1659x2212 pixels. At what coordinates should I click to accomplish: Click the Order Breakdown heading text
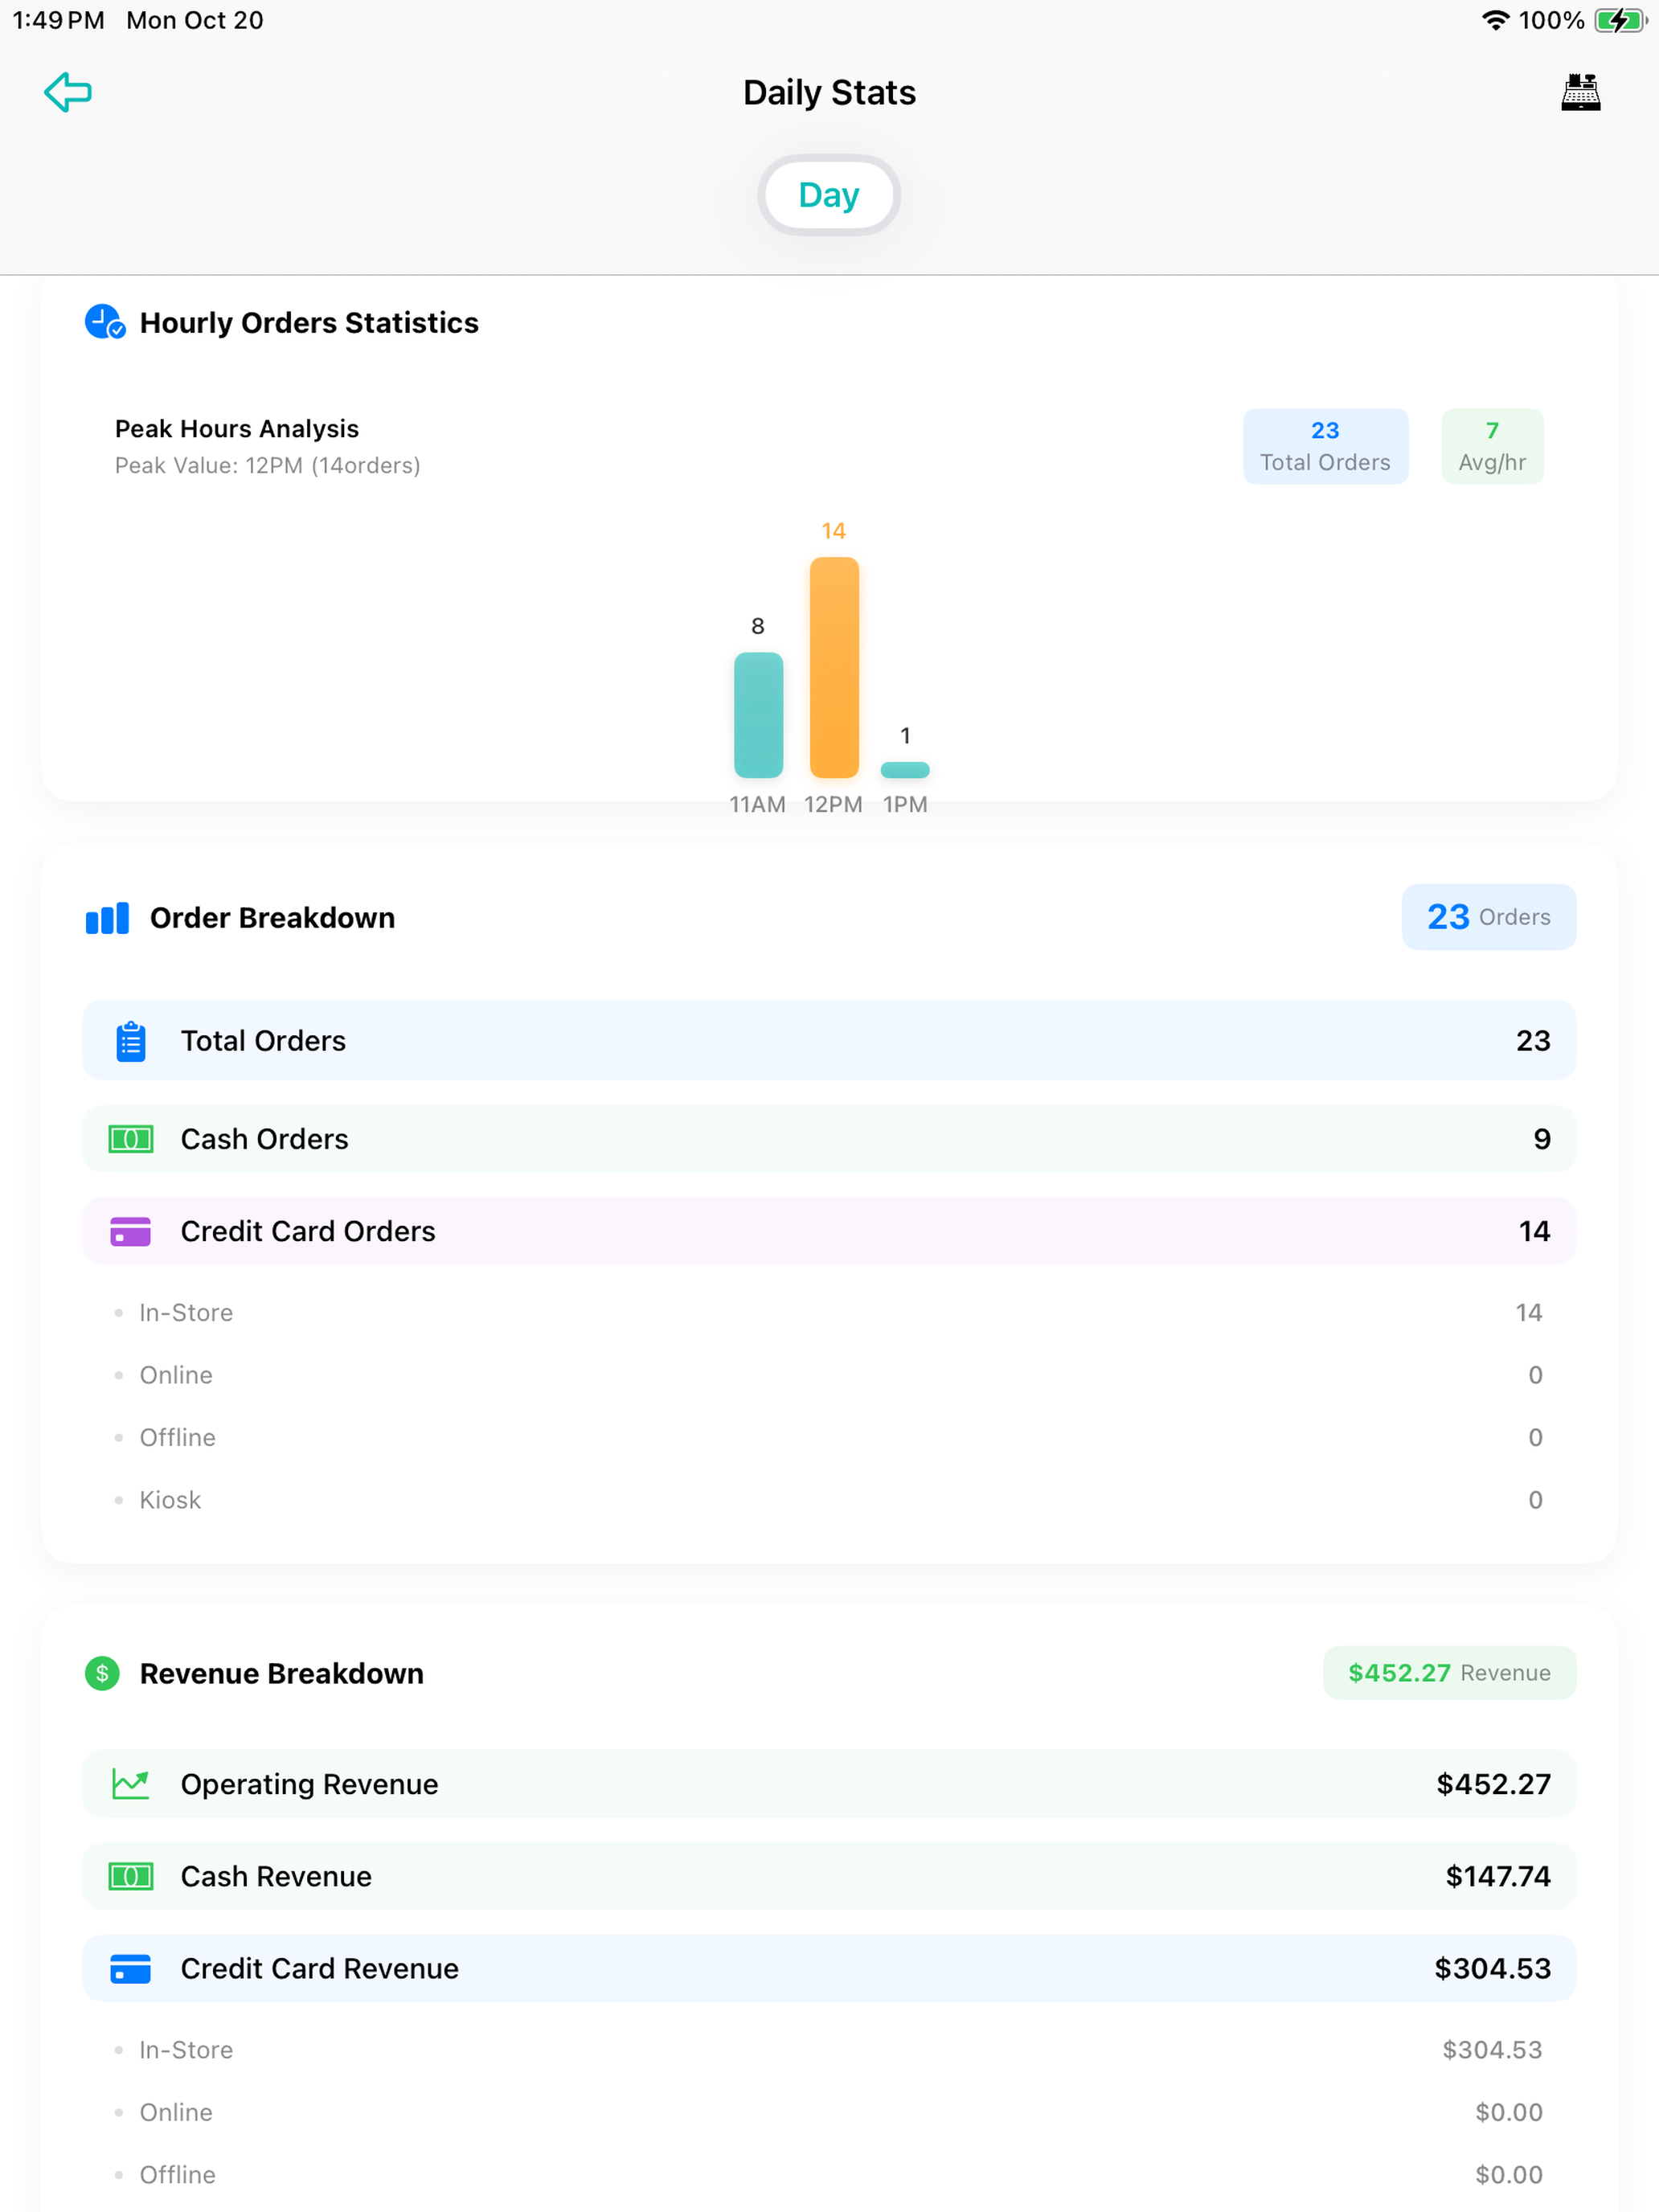click(x=272, y=918)
